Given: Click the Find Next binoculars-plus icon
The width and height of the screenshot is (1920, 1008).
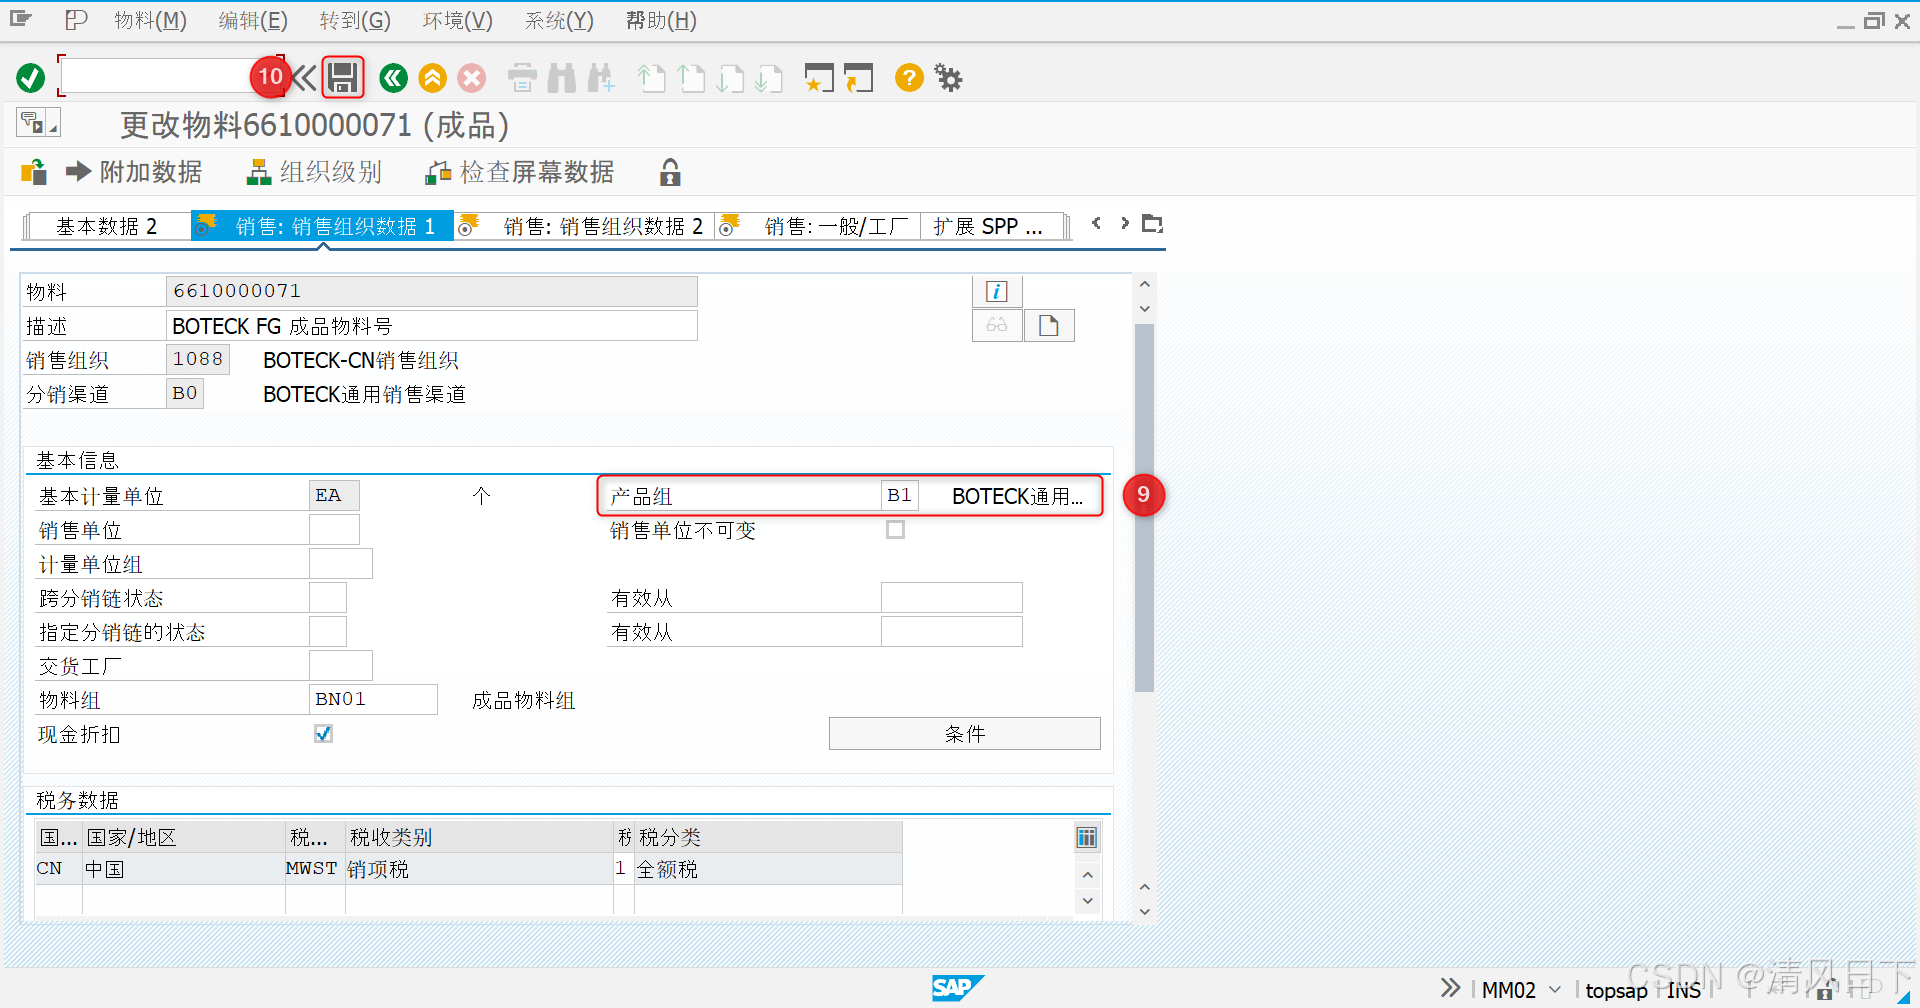Looking at the screenshot, I should click(601, 78).
